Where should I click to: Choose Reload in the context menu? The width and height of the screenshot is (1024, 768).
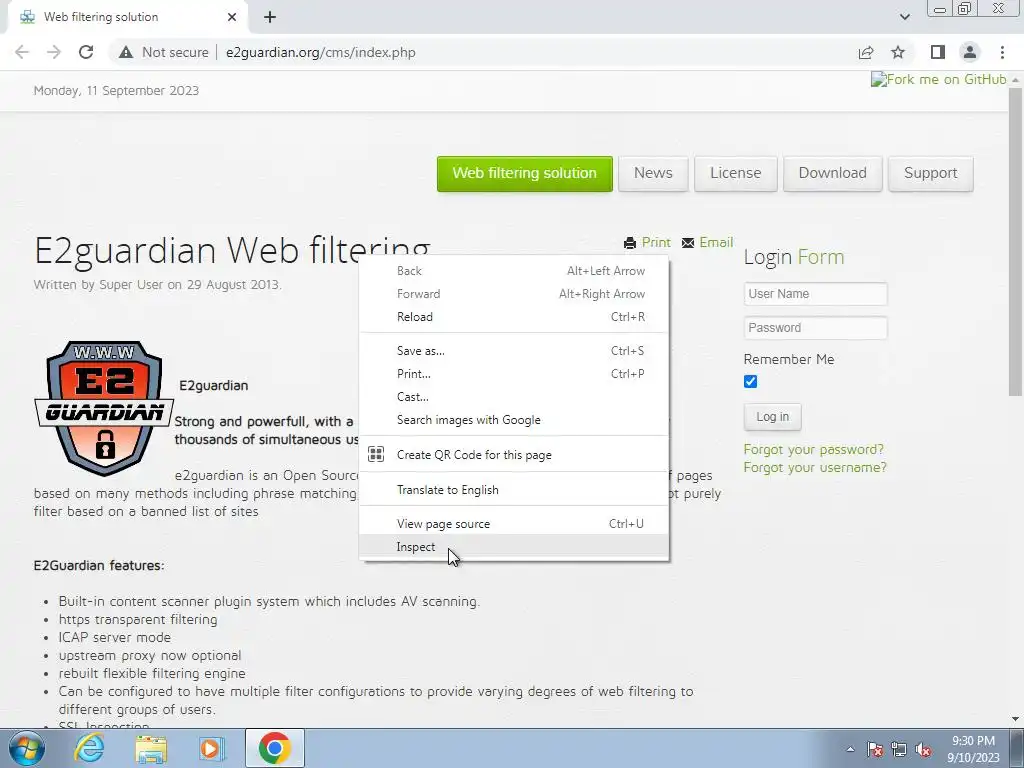[514, 317]
